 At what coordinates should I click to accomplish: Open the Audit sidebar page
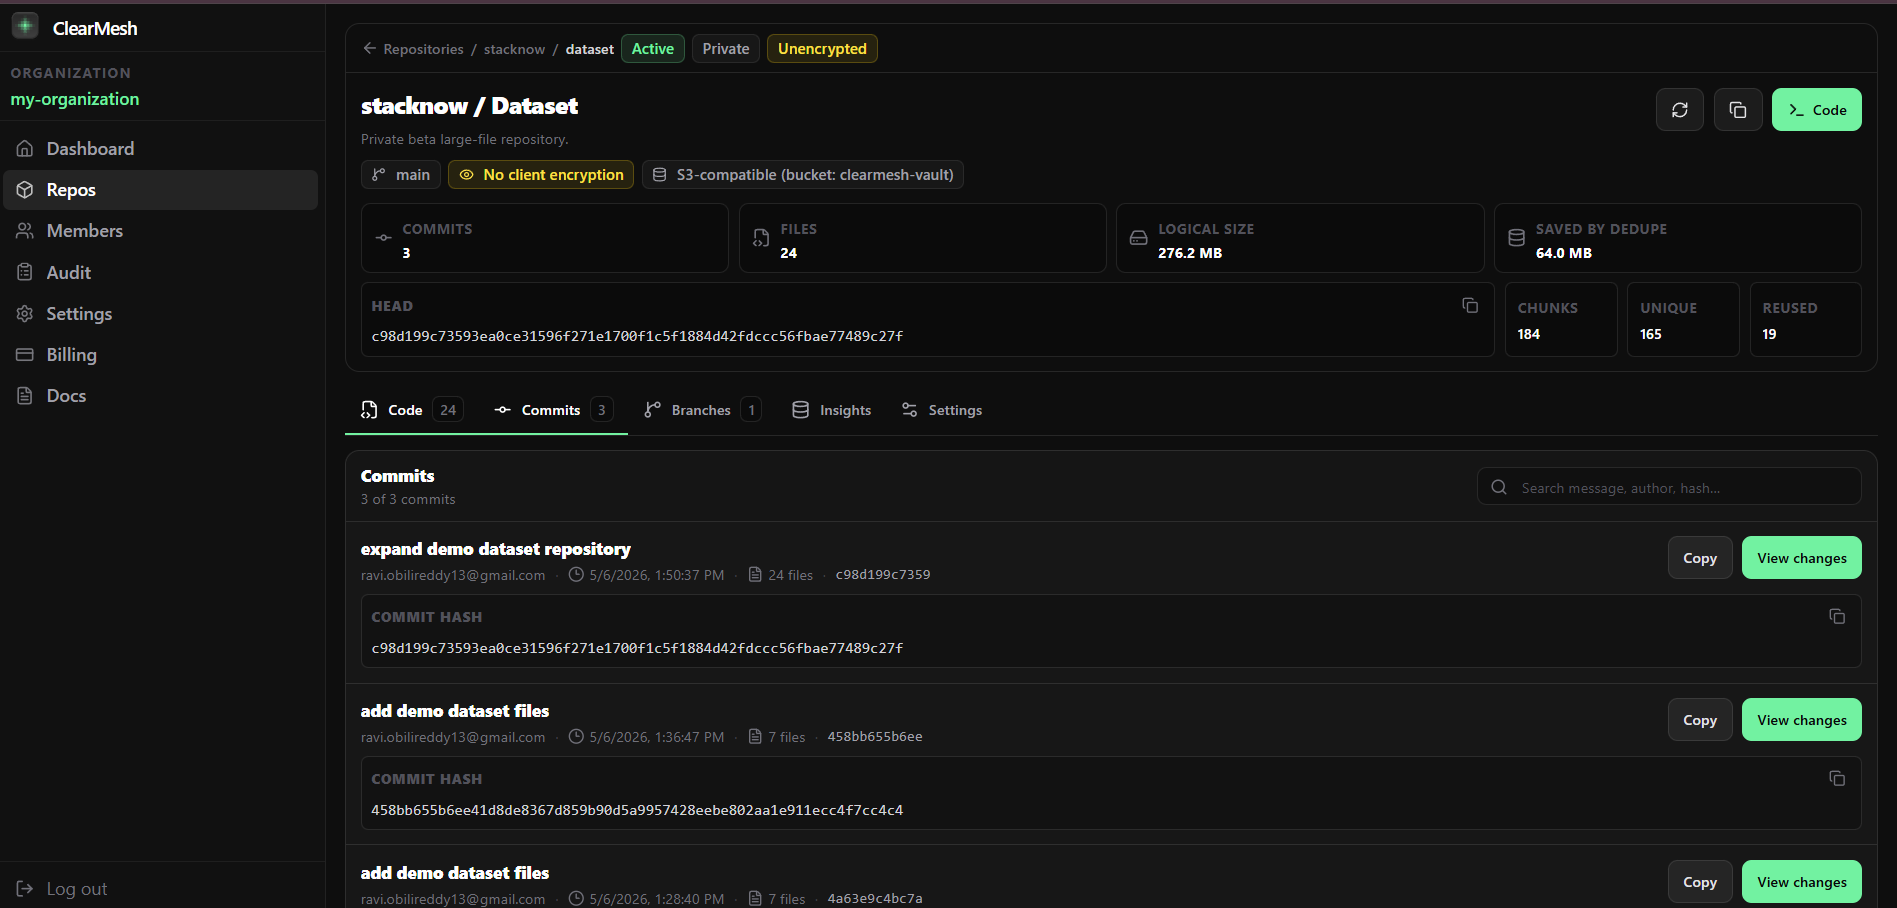(x=161, y=272)
